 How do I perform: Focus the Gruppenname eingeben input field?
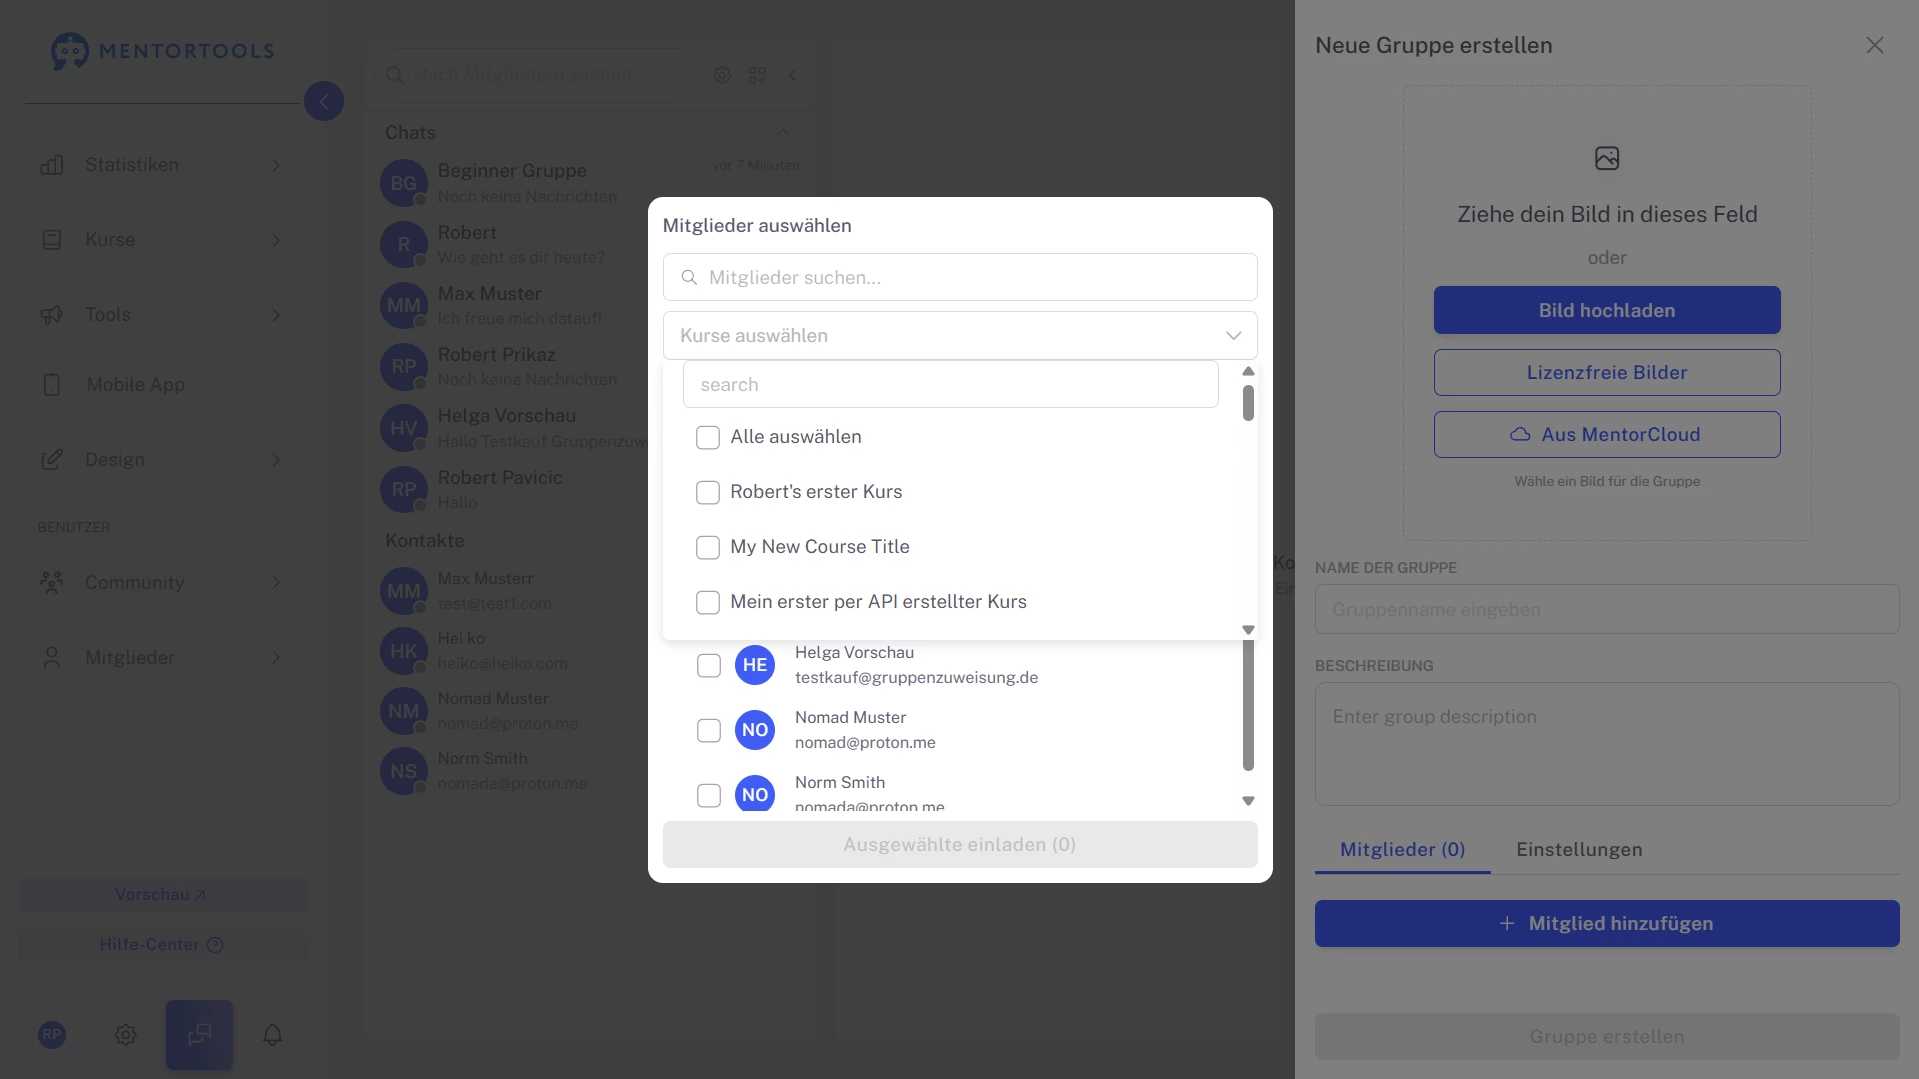[1606, 609]
